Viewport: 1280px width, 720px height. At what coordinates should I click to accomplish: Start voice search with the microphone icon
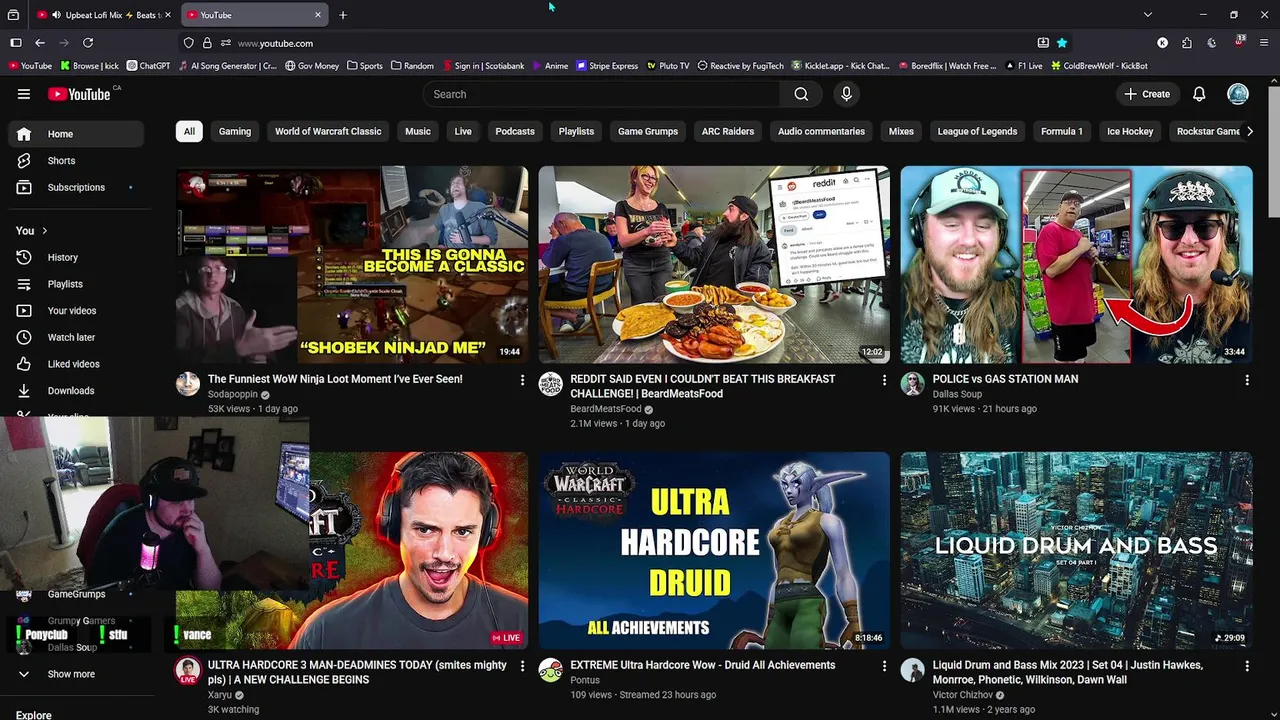[846, 94]
